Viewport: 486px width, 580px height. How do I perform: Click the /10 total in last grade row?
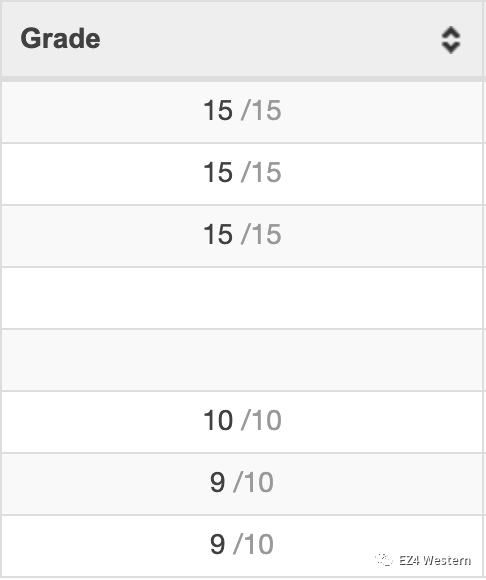point(253,544)
